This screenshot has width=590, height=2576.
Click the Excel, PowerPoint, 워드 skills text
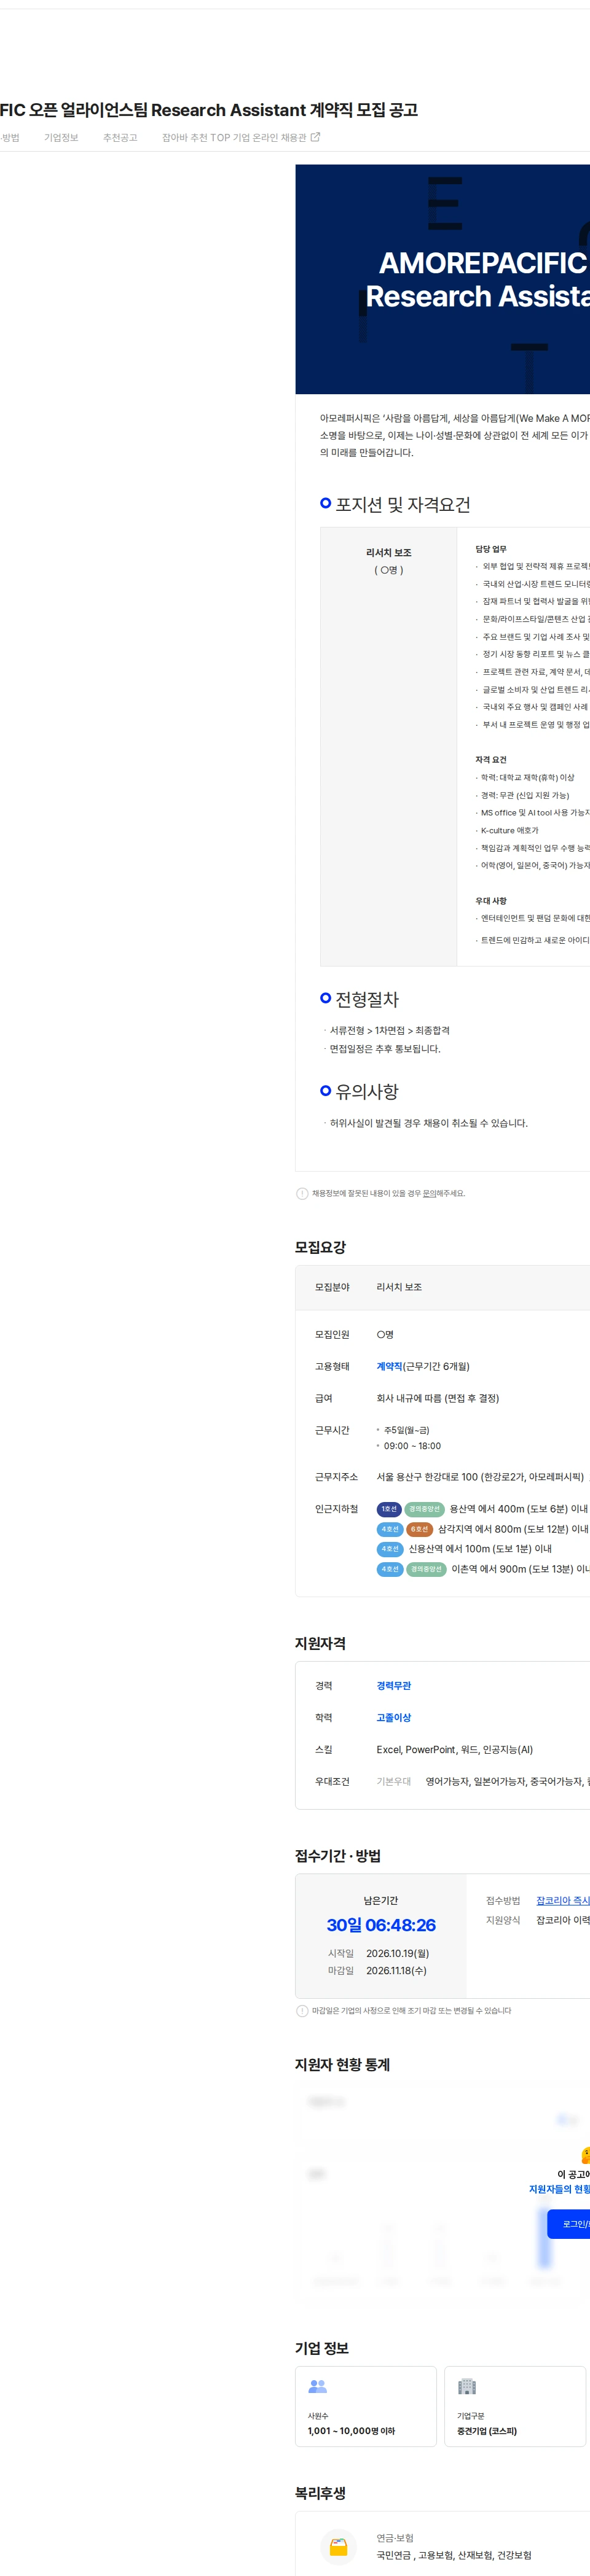[454, 1749]
